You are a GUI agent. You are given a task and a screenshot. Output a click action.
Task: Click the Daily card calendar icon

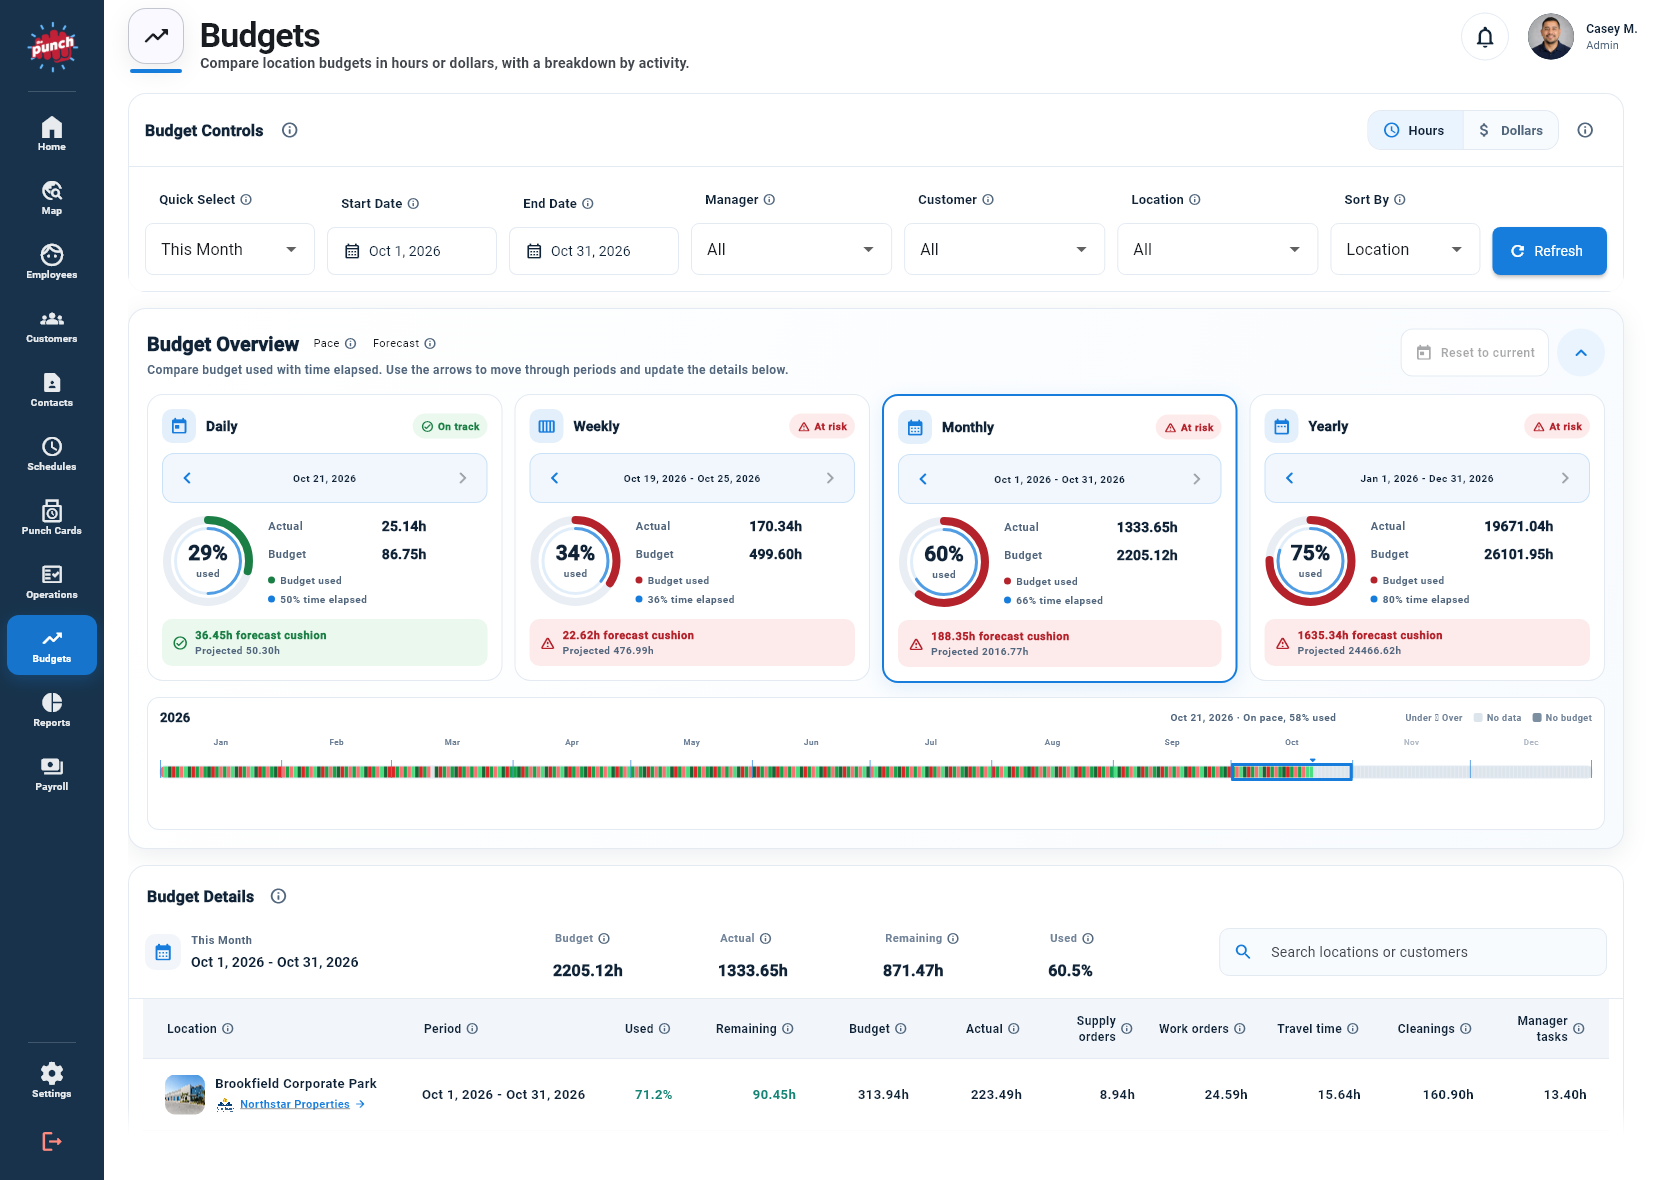[179, 426]
